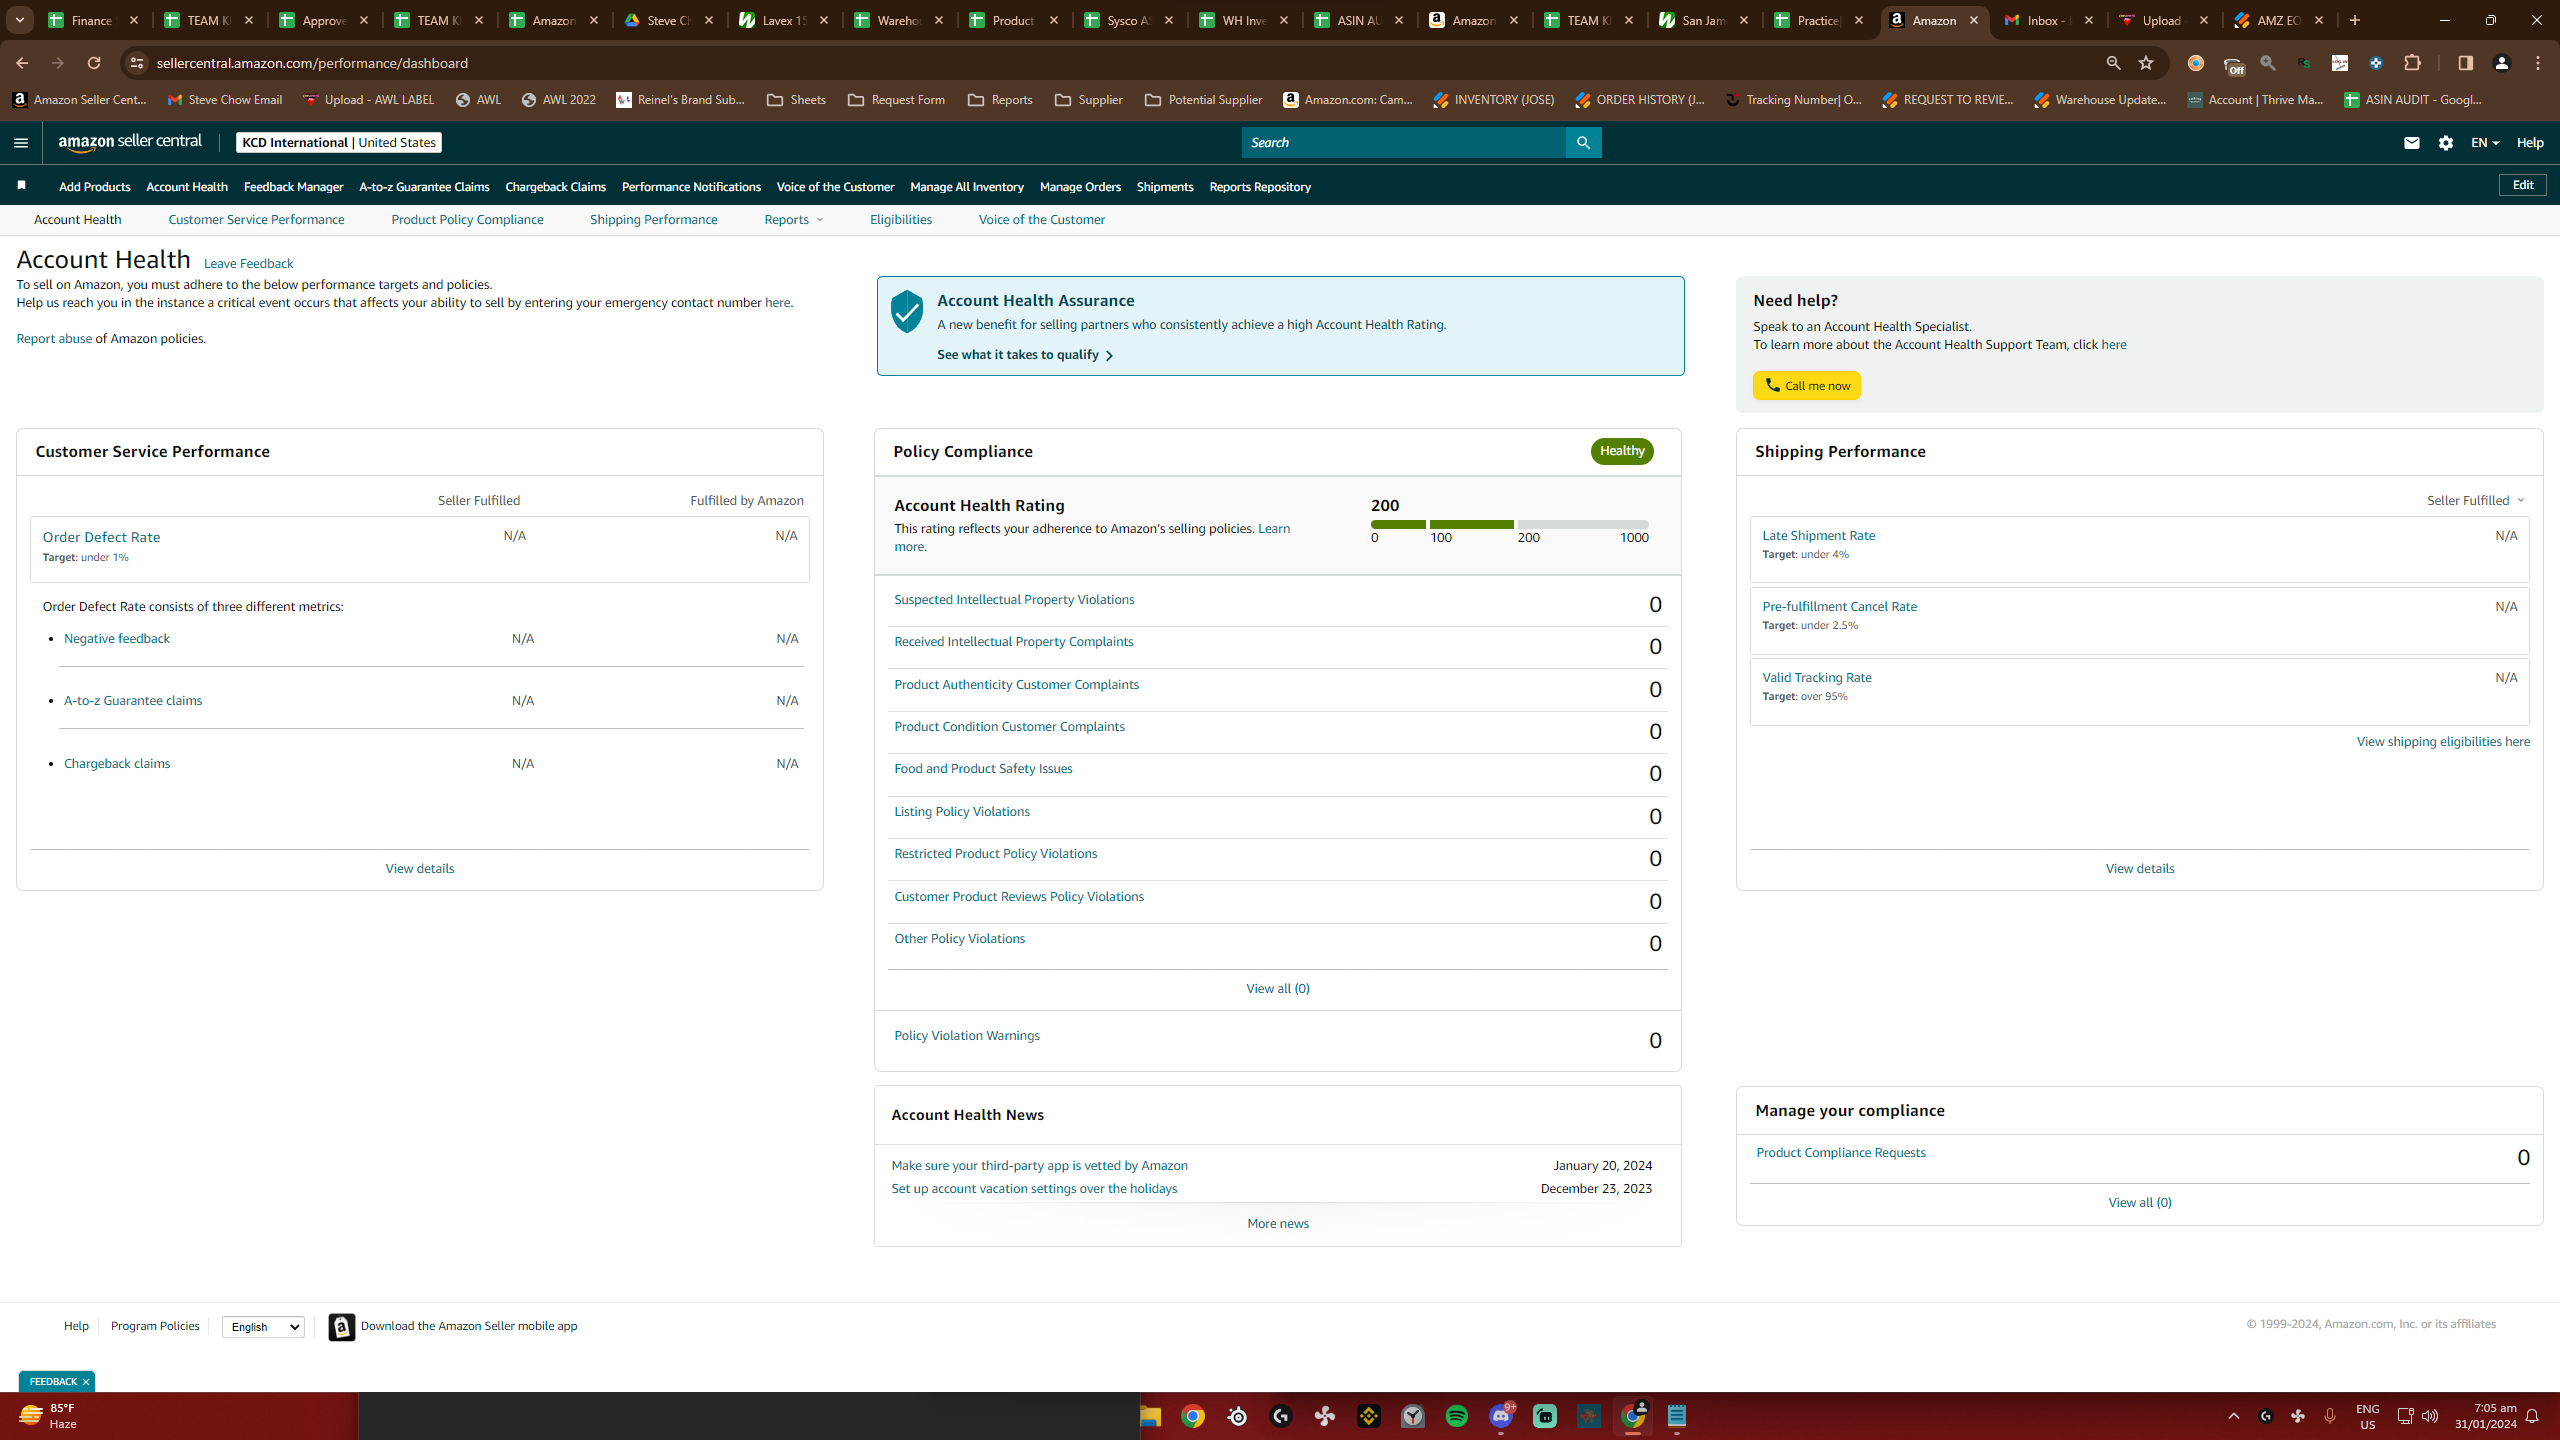Open the Reports bookmark folder
The width and height of the screenshot is (2560, 1440).
(x=1000, y=100)
